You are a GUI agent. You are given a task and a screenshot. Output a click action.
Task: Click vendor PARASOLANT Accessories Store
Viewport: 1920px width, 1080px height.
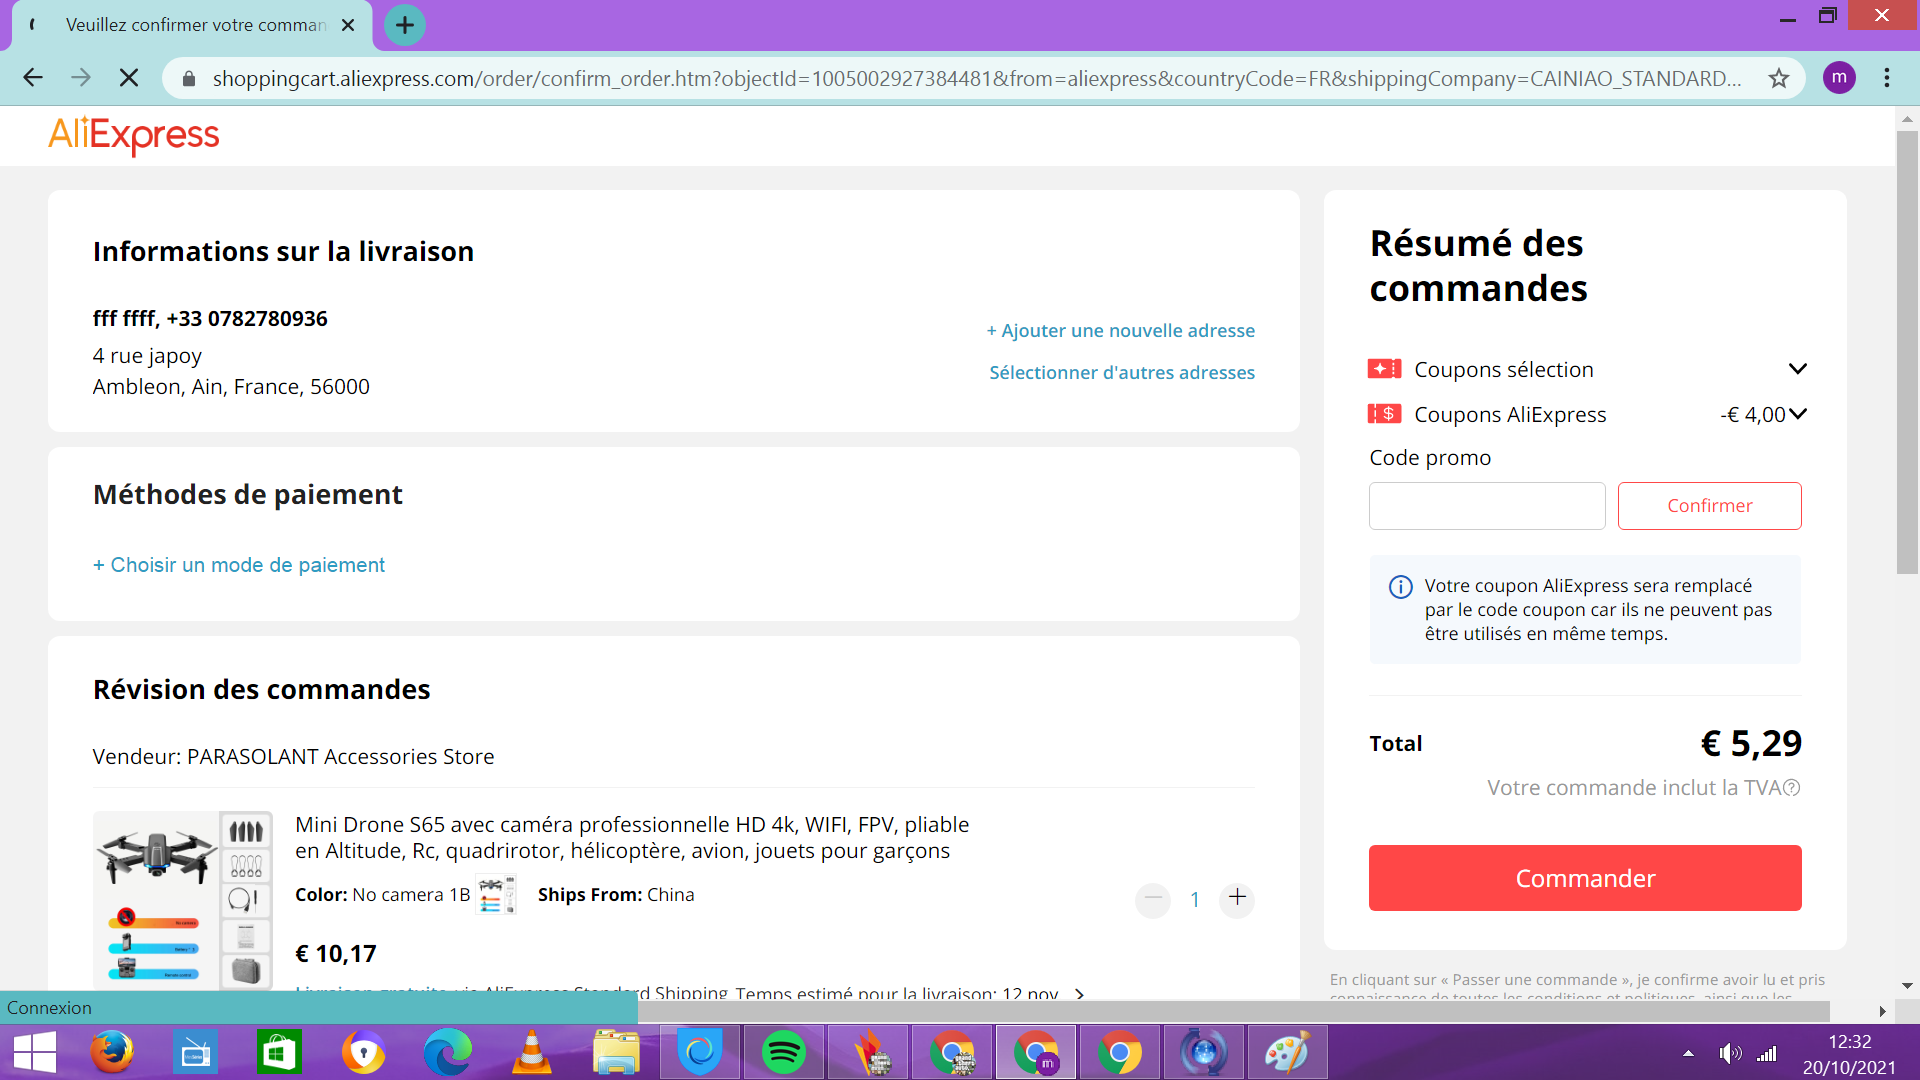click(341, 757)
